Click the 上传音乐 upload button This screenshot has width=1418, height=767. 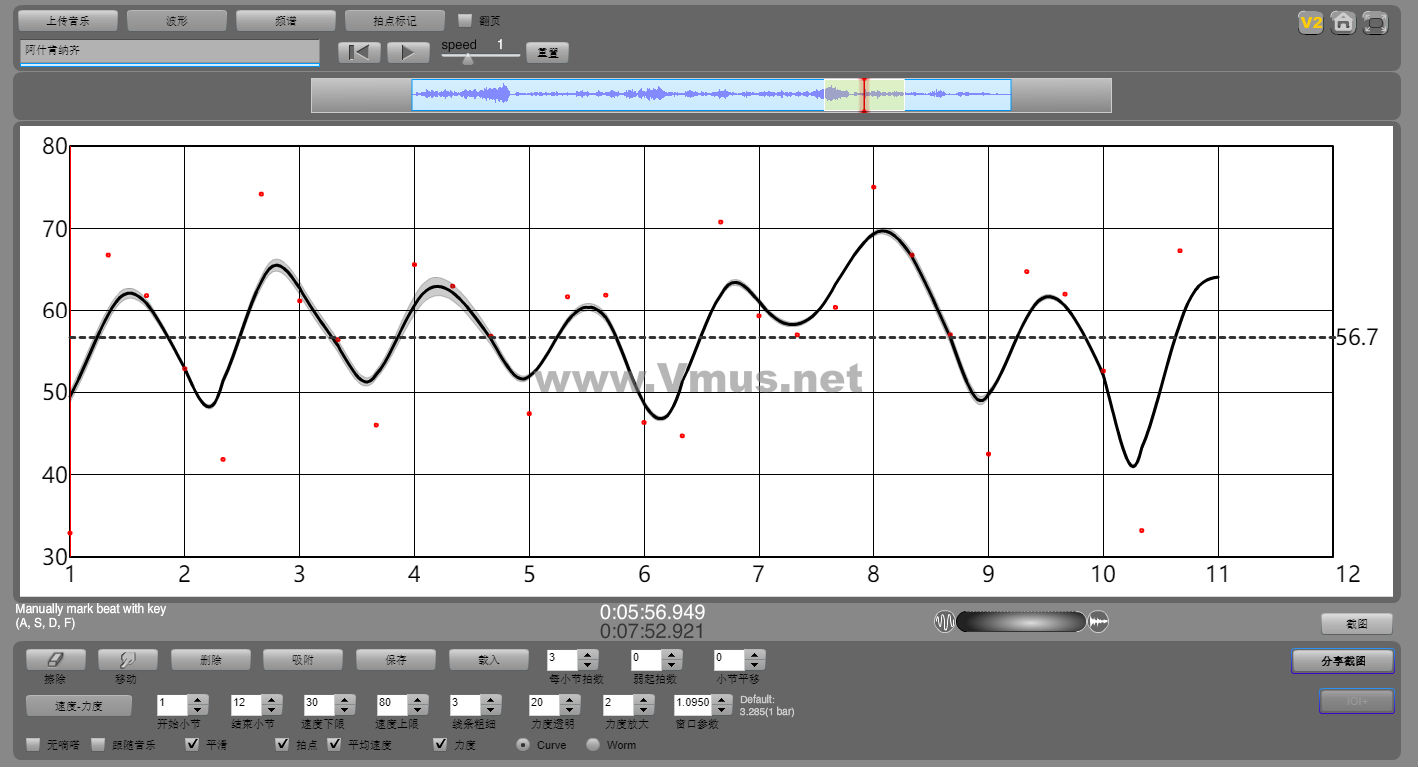(68, 21)
